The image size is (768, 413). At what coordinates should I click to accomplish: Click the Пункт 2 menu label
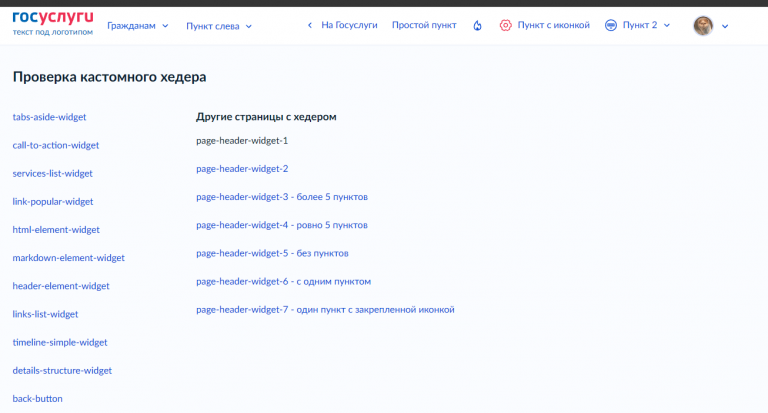(x=640, y=25)
